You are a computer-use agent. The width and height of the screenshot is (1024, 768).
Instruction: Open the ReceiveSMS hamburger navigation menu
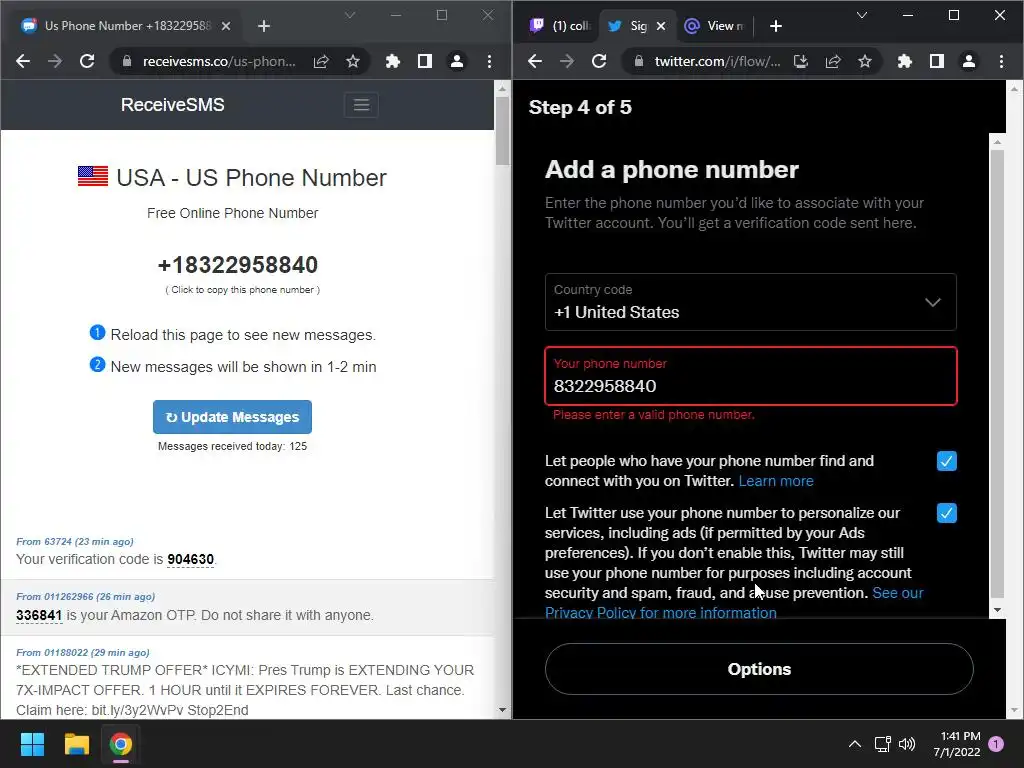pyautogui.click(x=361, y=105)
